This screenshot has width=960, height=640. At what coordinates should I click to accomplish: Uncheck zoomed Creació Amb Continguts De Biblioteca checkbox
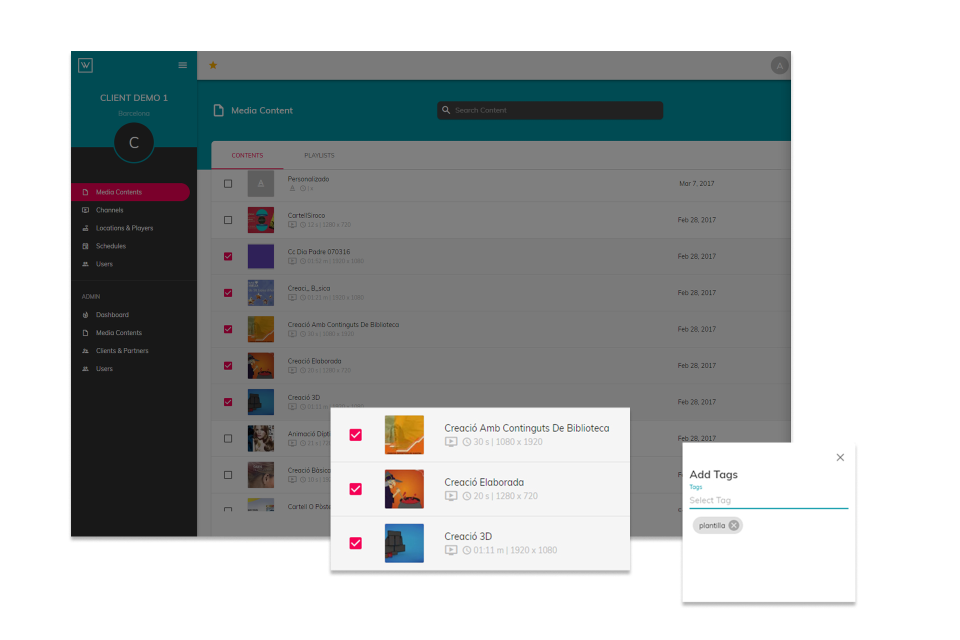[356, 435]
